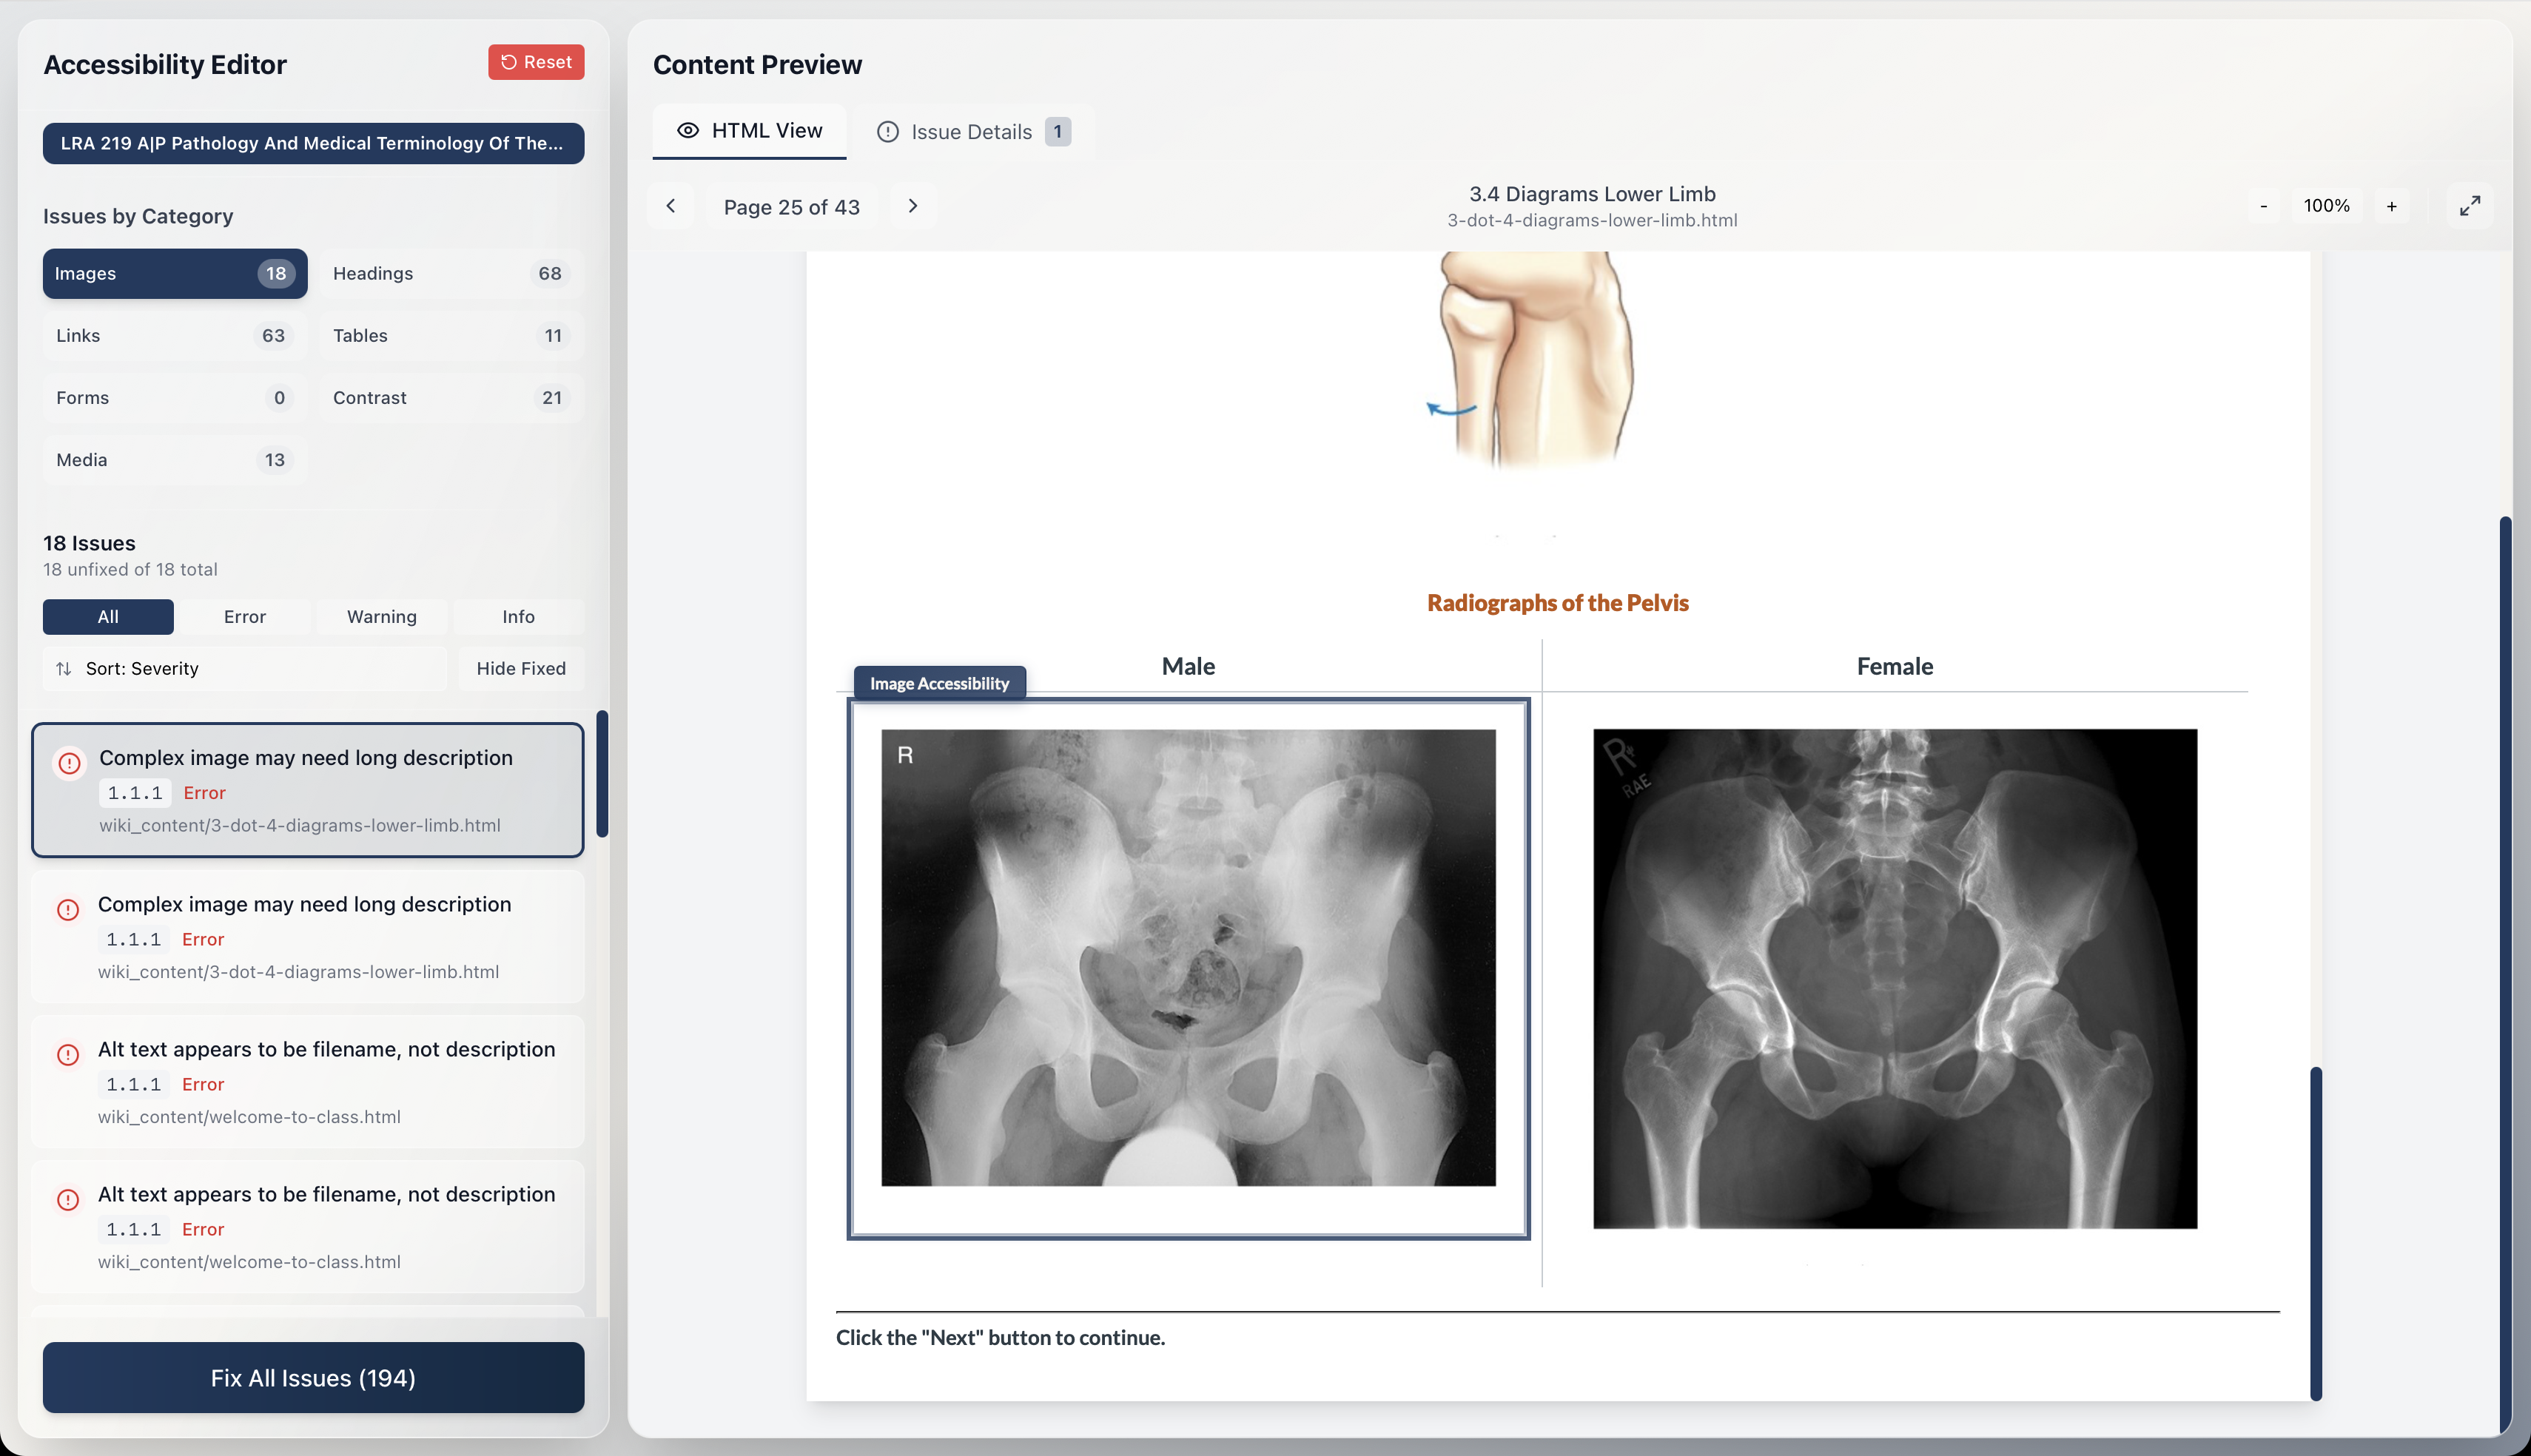Image resolution: width=2531 pixels, height=1456 pixels.
Task: Go to previous page arrow
Action: click(671, 206)
